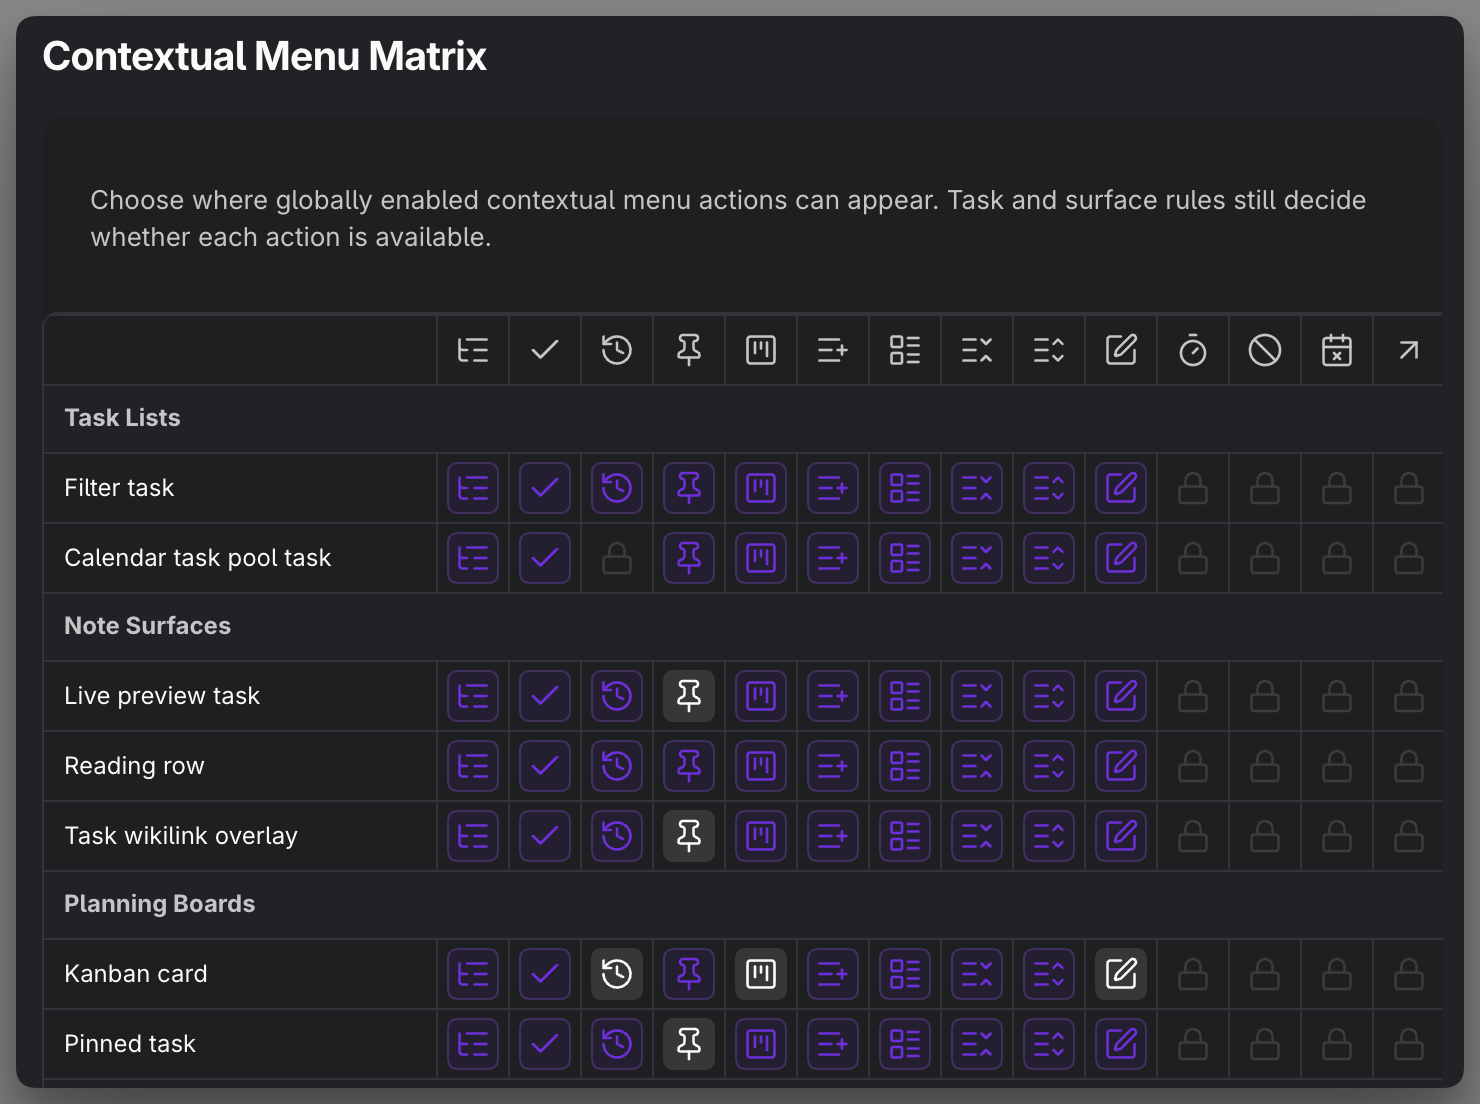
Task: Toggle the kanban action for Pinned task
Action: (x=761, y=1044)
